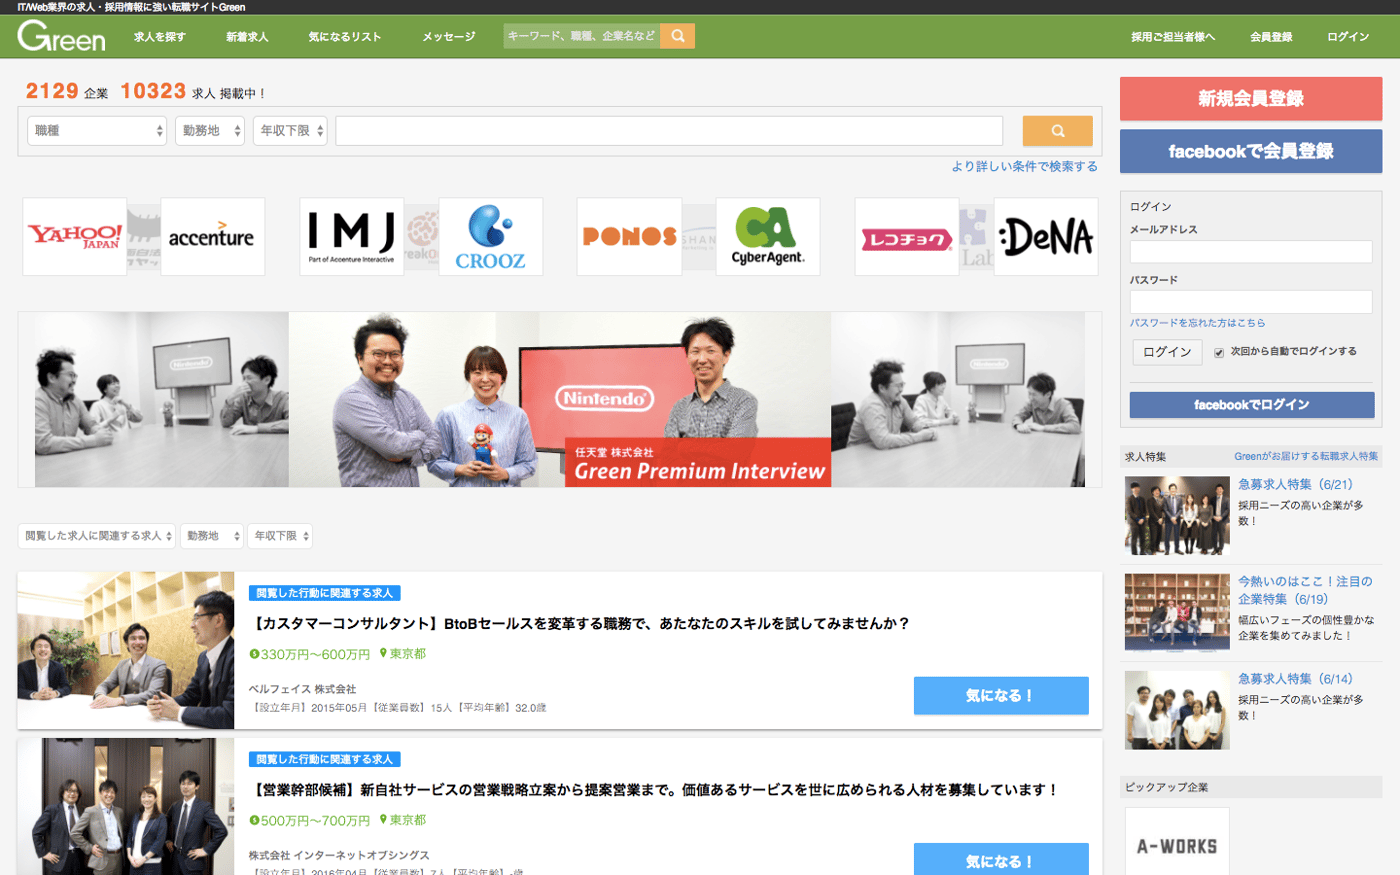
Task: Click the header keyword search field
Action: pyautogui.click(x=581, y=36)
